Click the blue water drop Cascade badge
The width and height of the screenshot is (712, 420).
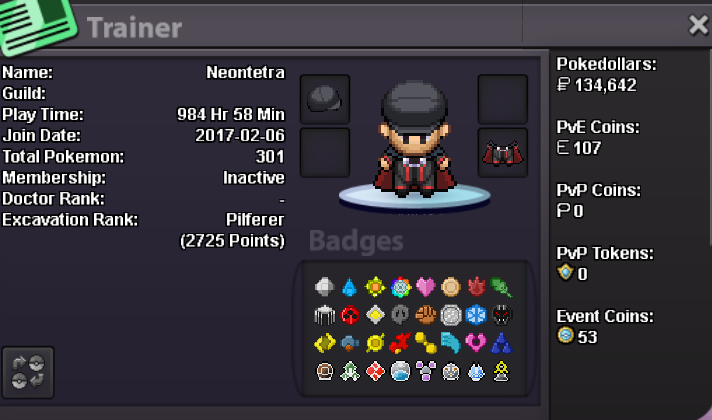(x=349, y=287)
